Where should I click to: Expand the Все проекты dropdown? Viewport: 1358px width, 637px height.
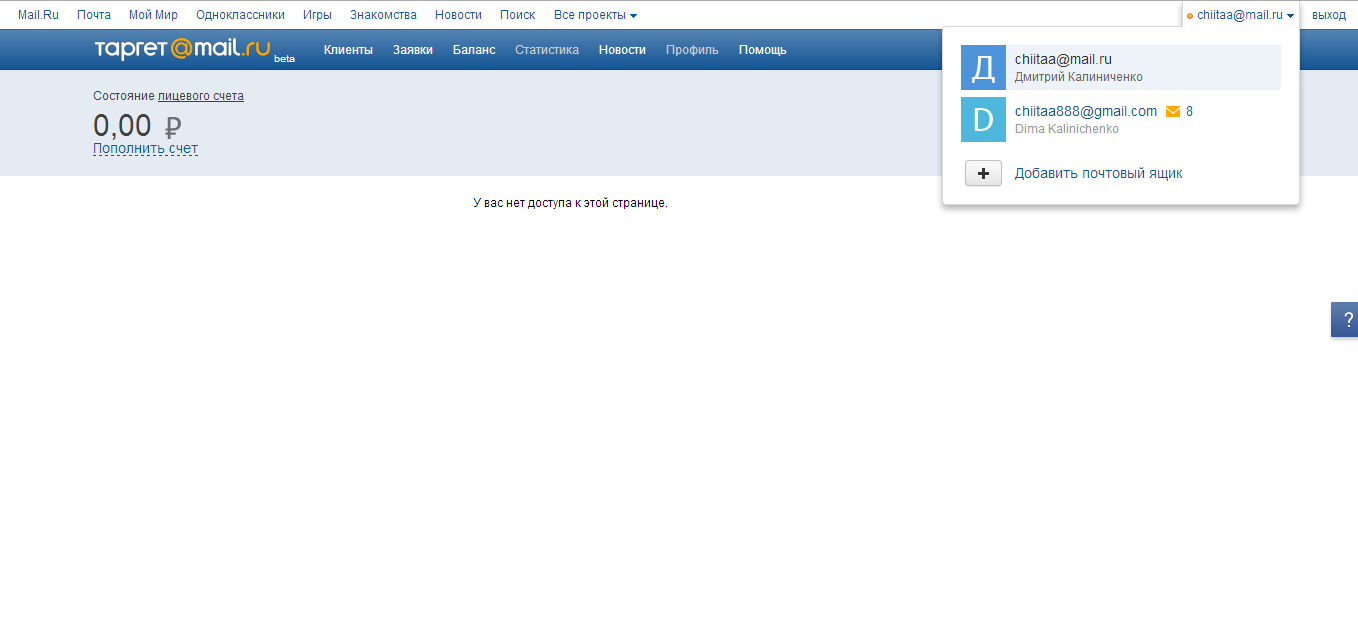pyautogui.click(x=595, y=15)
